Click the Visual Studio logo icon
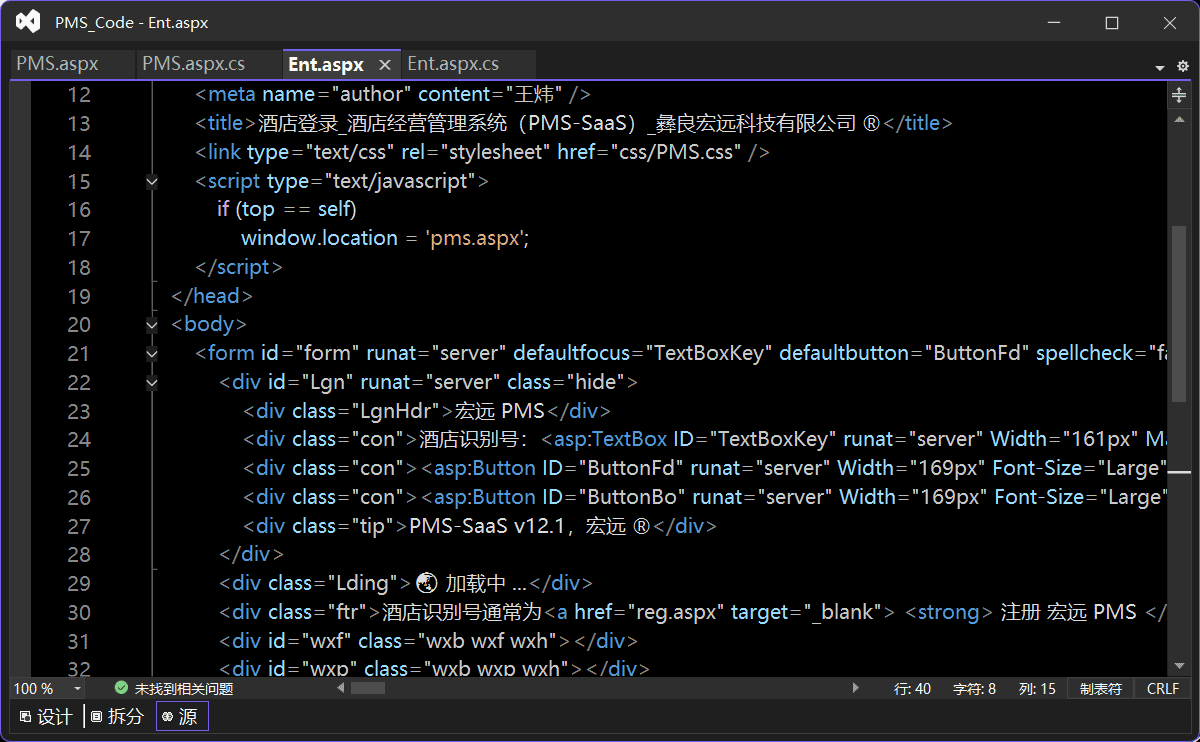This screenshot has height=742, width=1200. (28, 22)
